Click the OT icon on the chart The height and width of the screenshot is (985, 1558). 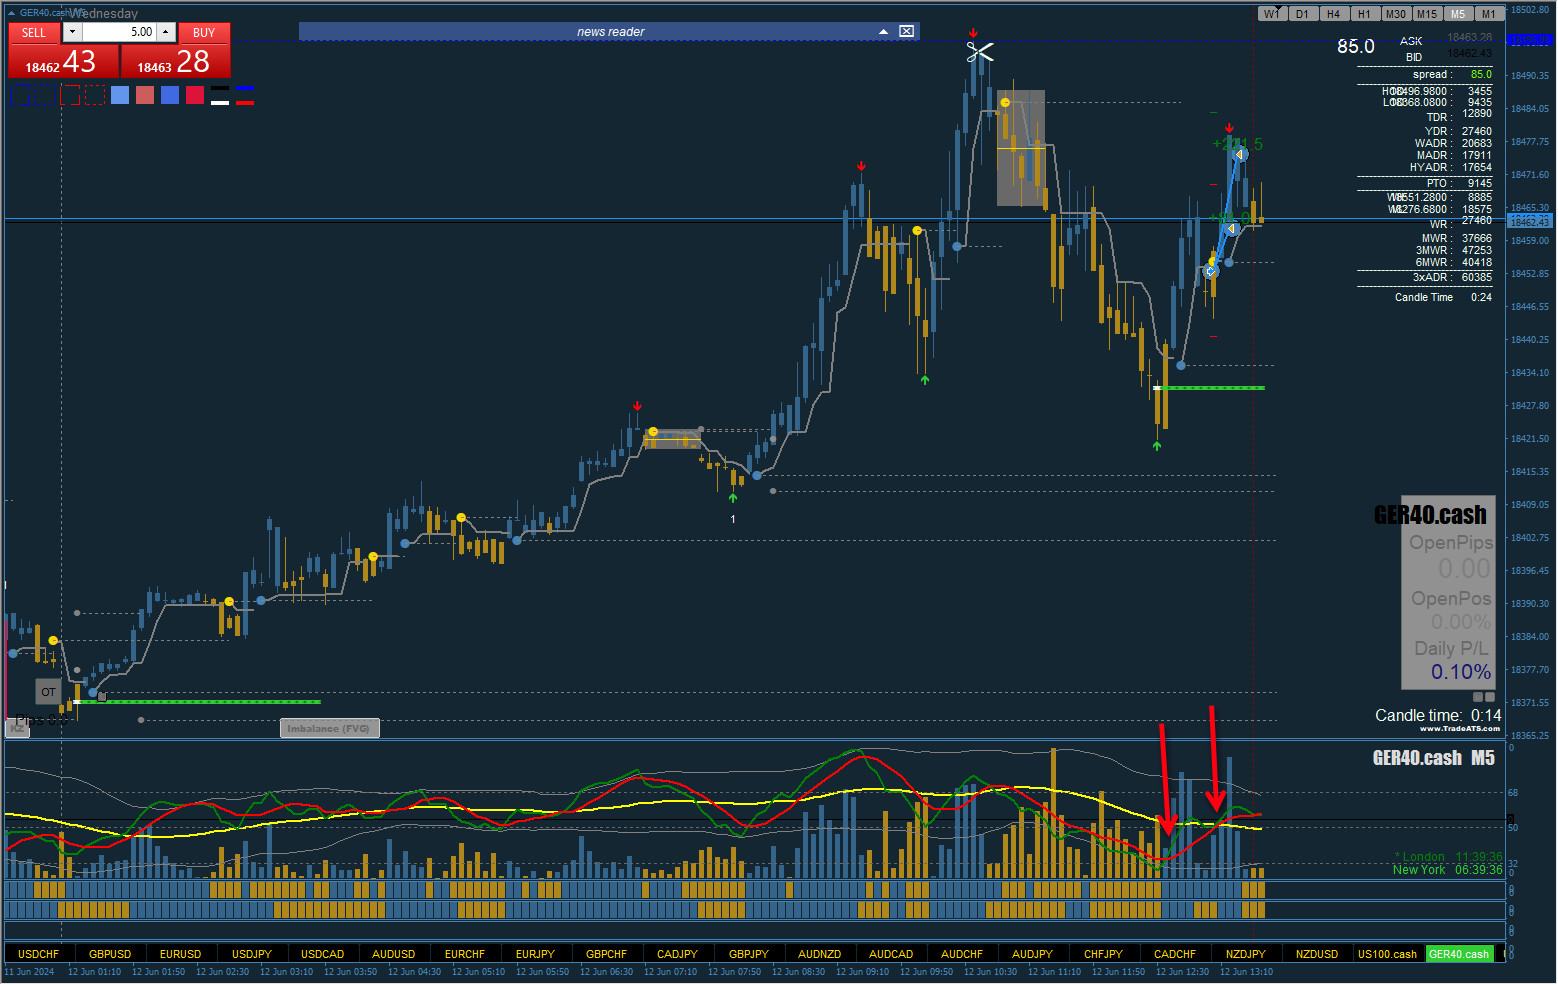click(48, 692)
